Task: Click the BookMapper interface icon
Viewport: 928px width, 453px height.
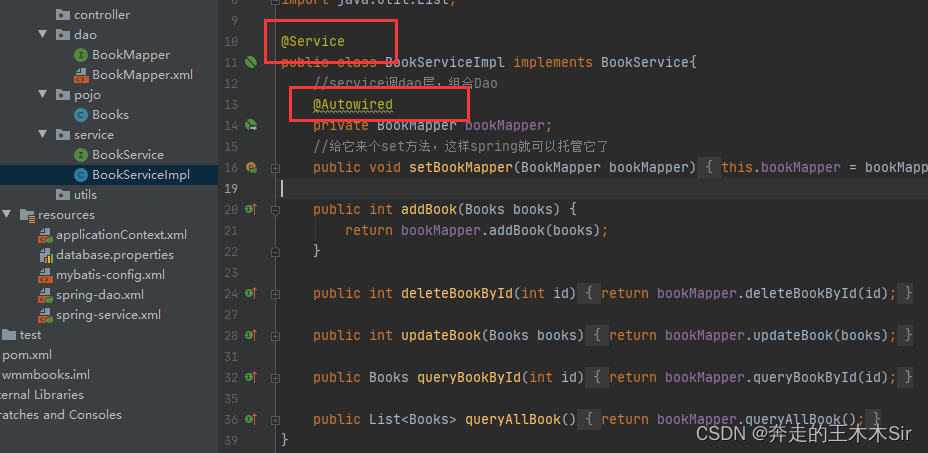Action: coord(80,55)
